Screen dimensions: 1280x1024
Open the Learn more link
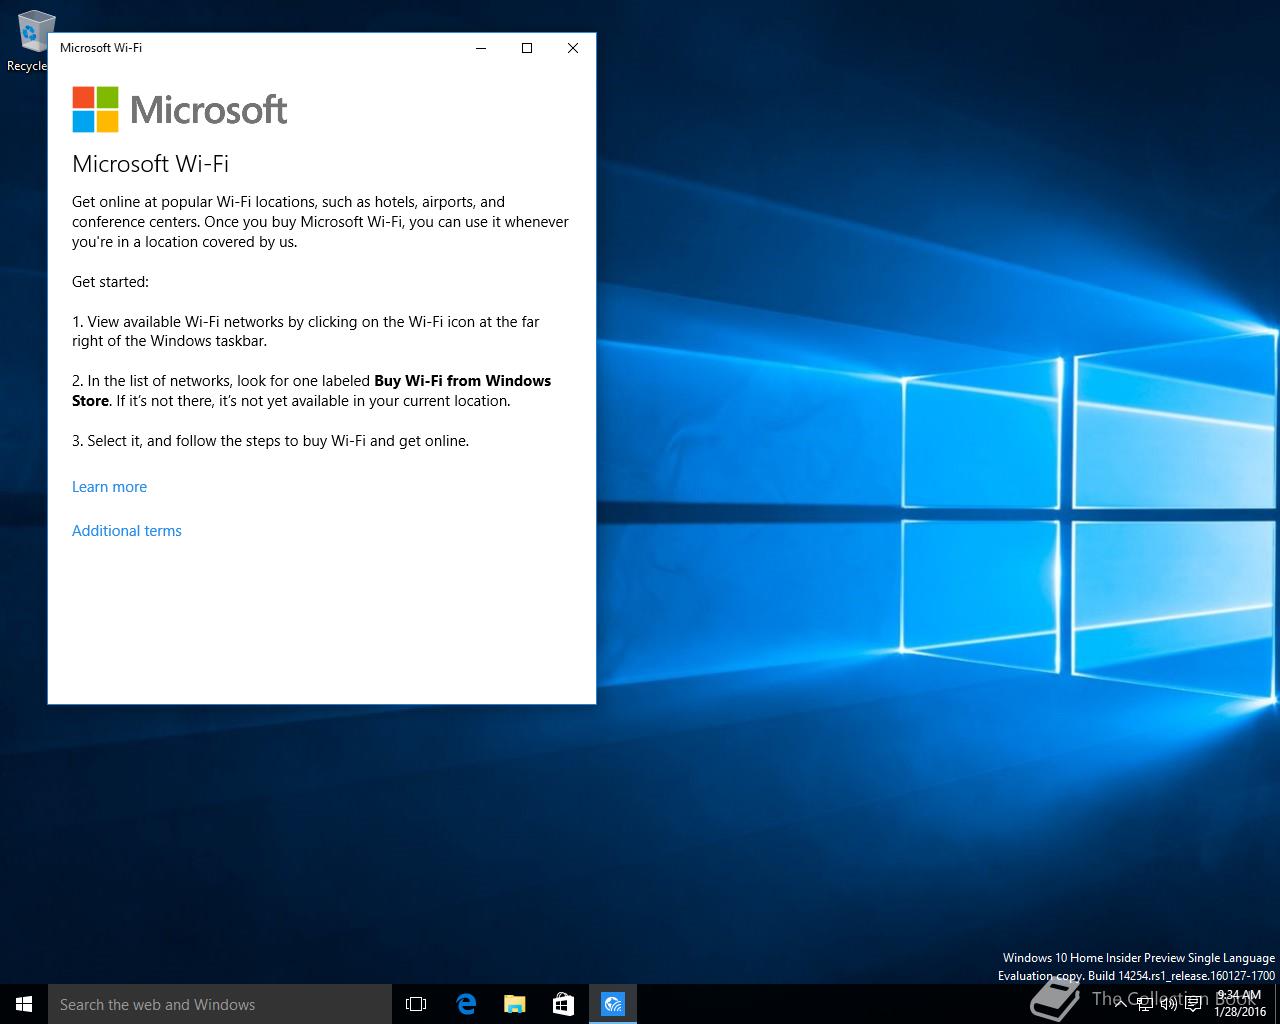[109, 487]
